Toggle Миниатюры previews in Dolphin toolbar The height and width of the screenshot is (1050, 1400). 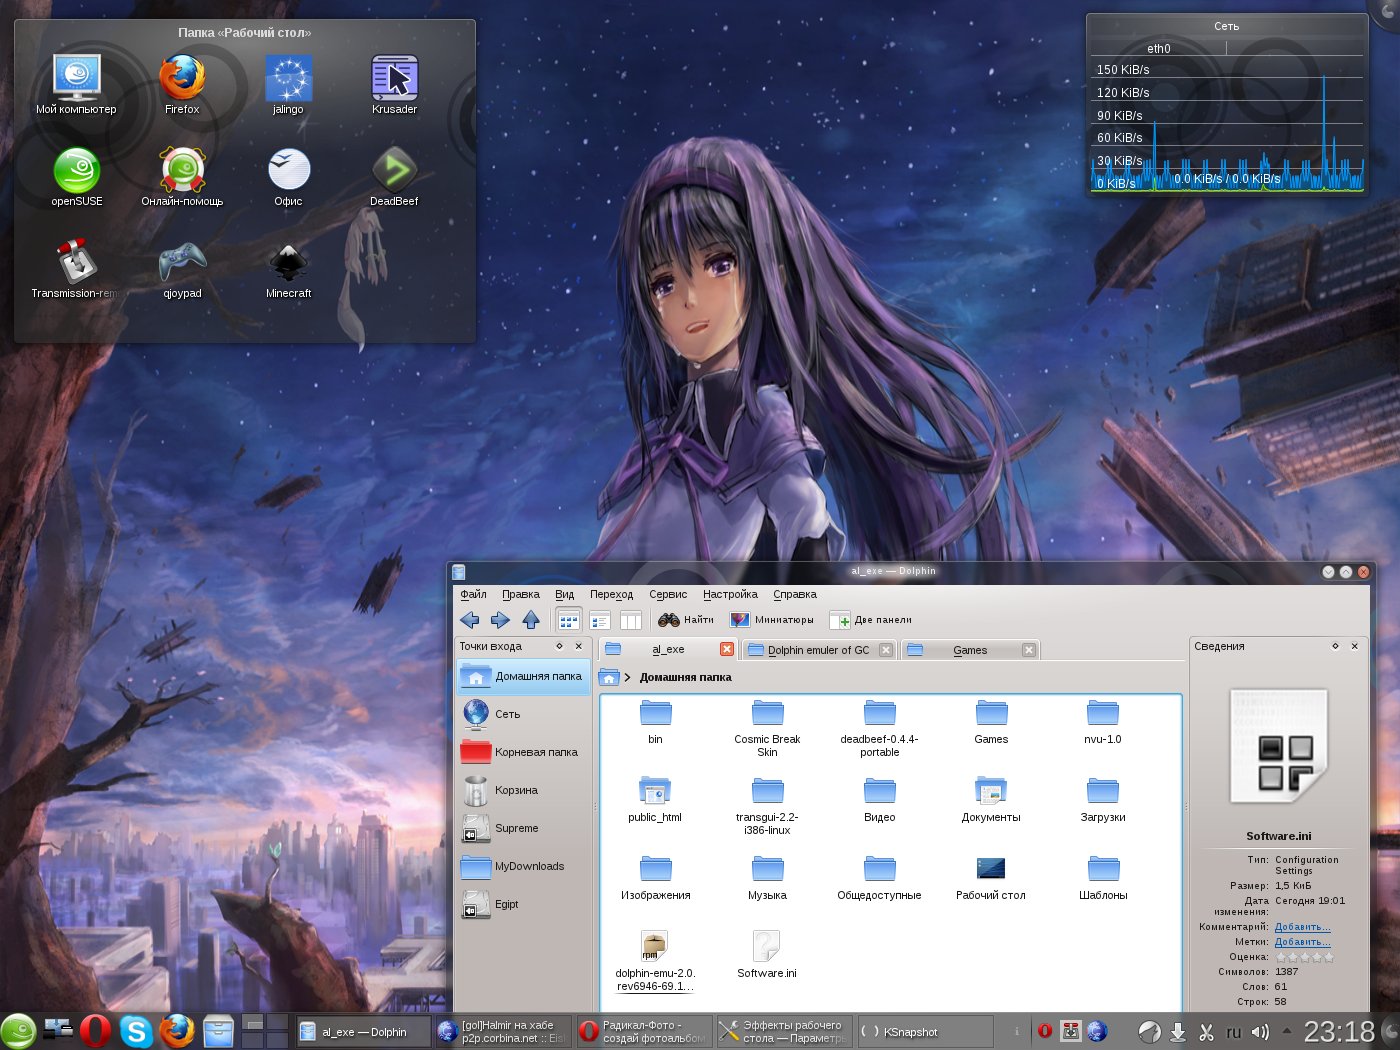pos(772,620)
